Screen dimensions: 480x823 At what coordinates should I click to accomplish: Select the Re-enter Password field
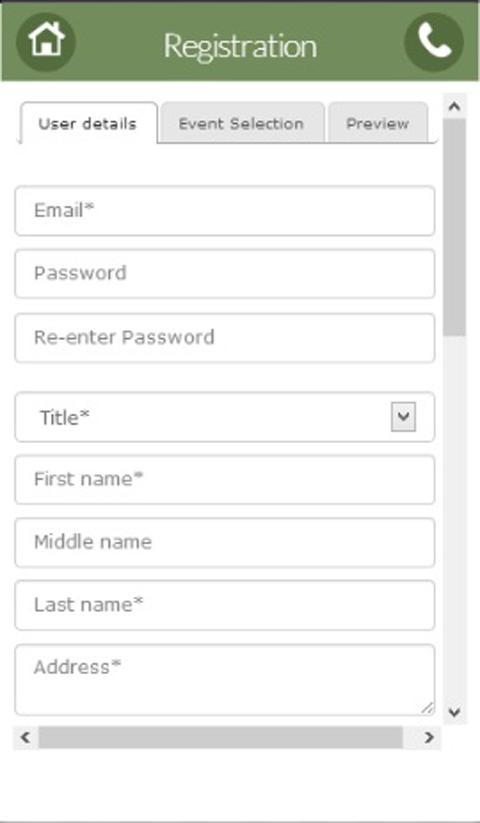click(x=225, y=337)
